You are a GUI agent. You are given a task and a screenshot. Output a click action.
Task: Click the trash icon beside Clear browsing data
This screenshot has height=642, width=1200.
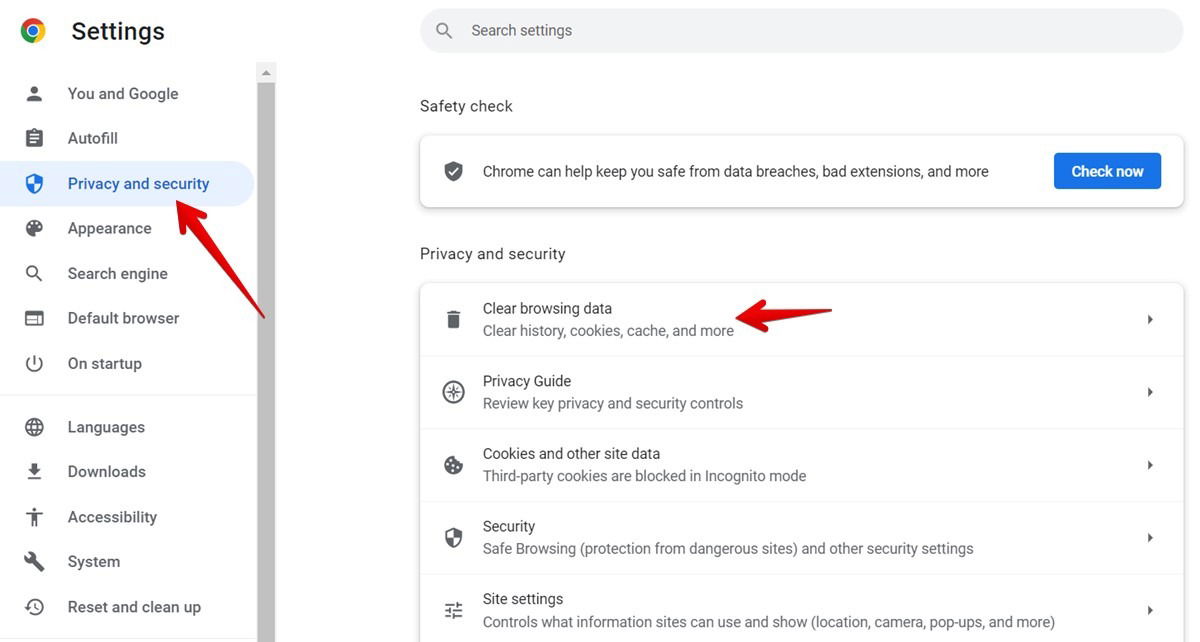pos(453,318)
